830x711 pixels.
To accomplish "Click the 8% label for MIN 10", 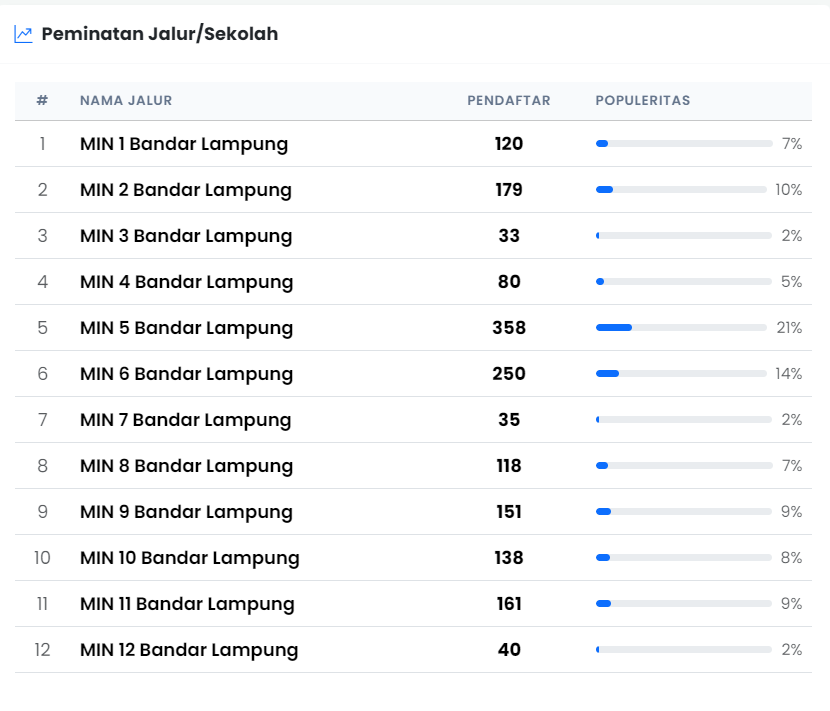I will pos(791,558).
